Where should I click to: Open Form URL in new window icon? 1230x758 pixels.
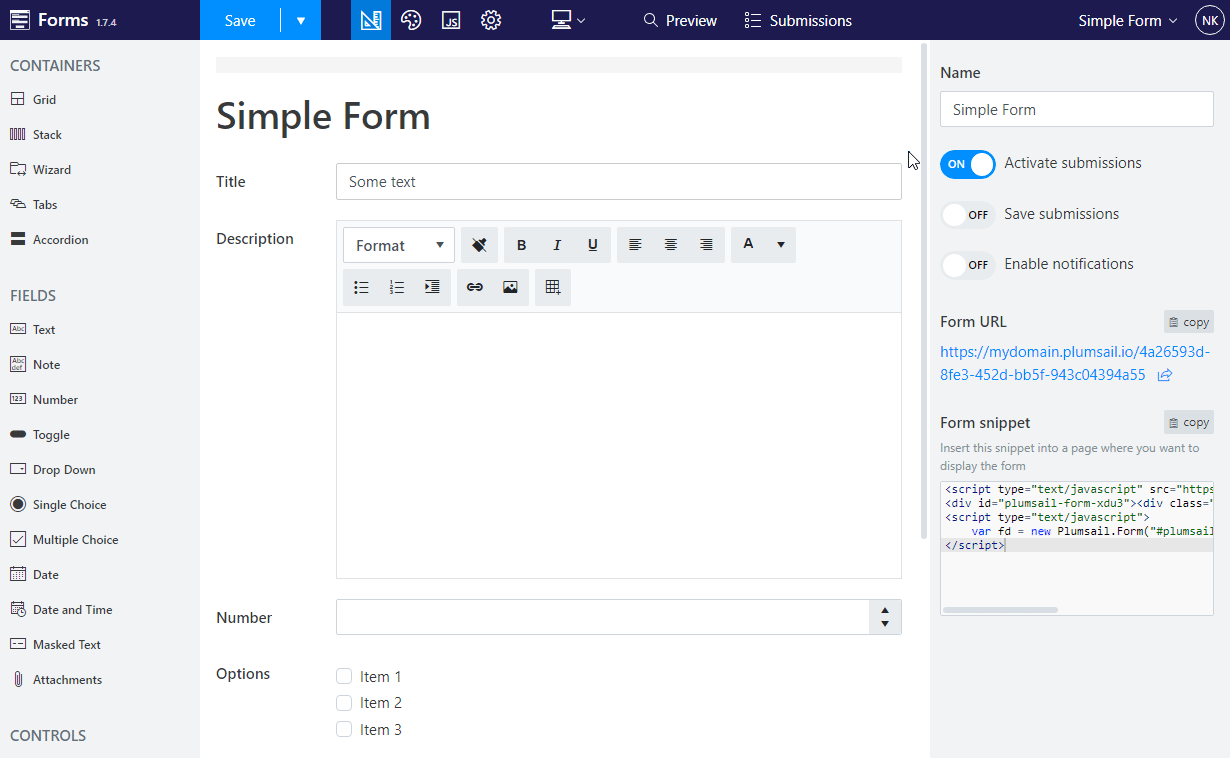pos(1164,375)
